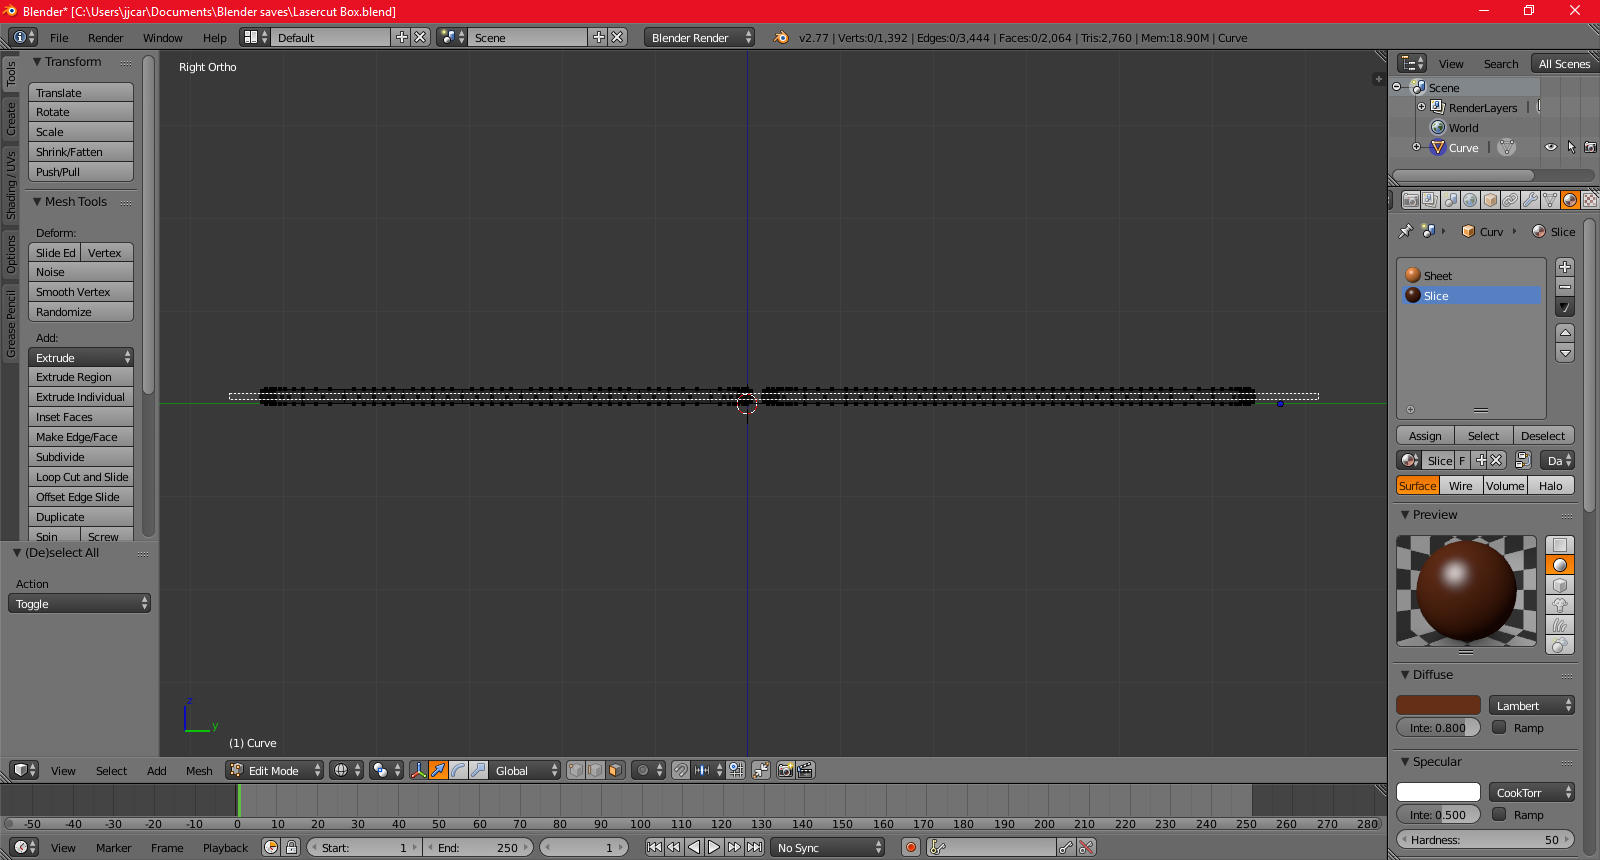Viewport: 1600px width, 860px height.
Task: Open the Toggle action dropdown
Action: tap(80, 603)
